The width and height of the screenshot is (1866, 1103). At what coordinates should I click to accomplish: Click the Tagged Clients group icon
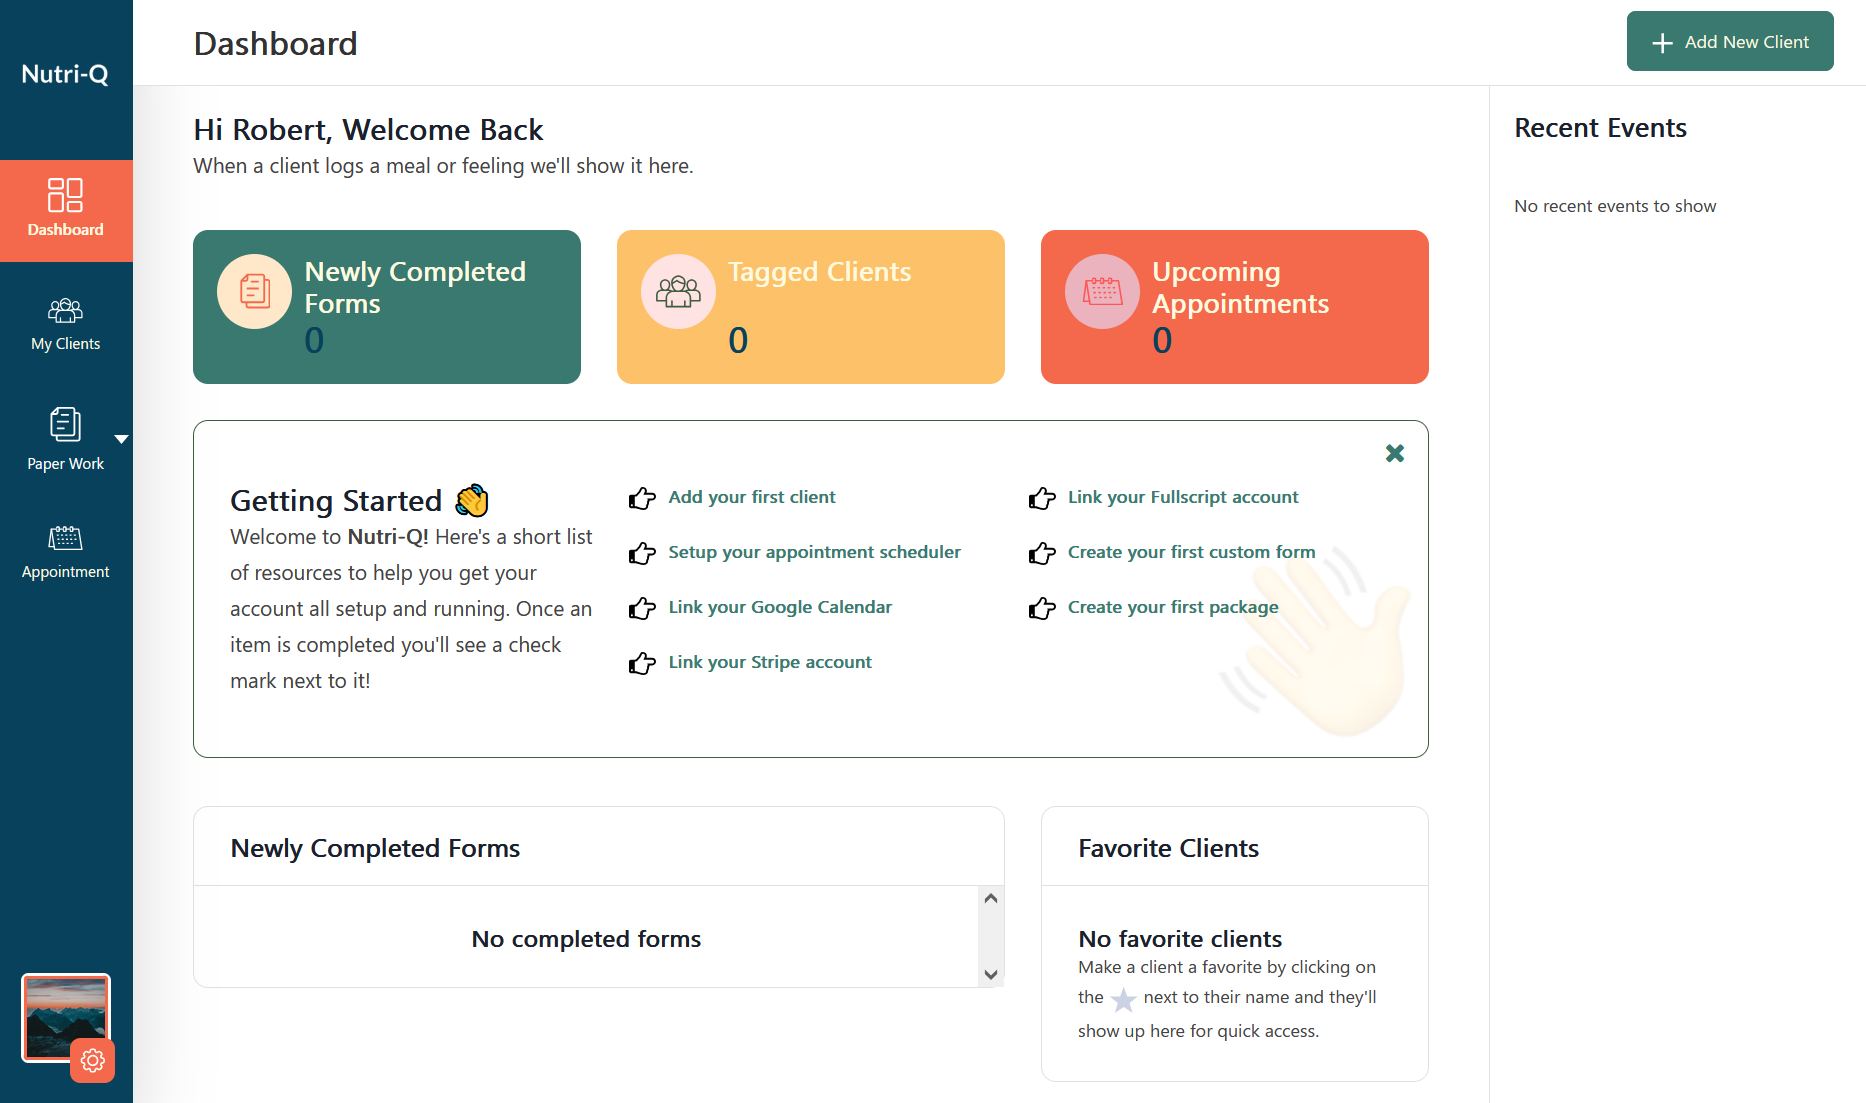tap(678, 291)
